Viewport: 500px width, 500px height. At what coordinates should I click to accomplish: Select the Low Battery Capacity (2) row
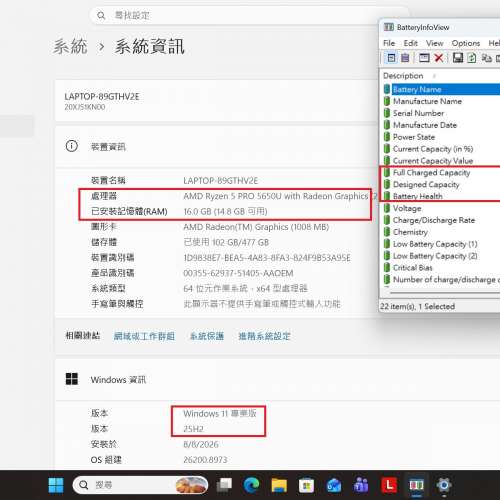(x=442, y=256)
